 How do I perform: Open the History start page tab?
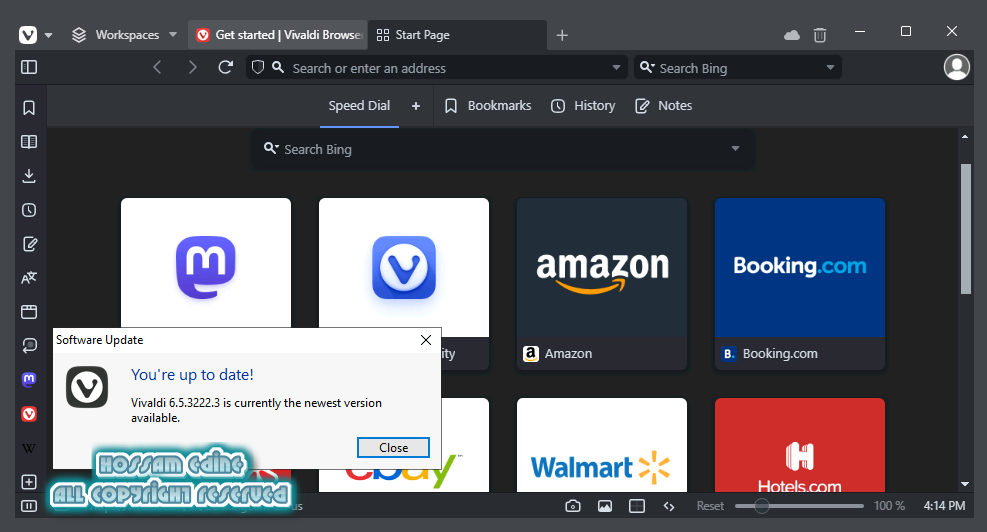click(x=584, y=106)
